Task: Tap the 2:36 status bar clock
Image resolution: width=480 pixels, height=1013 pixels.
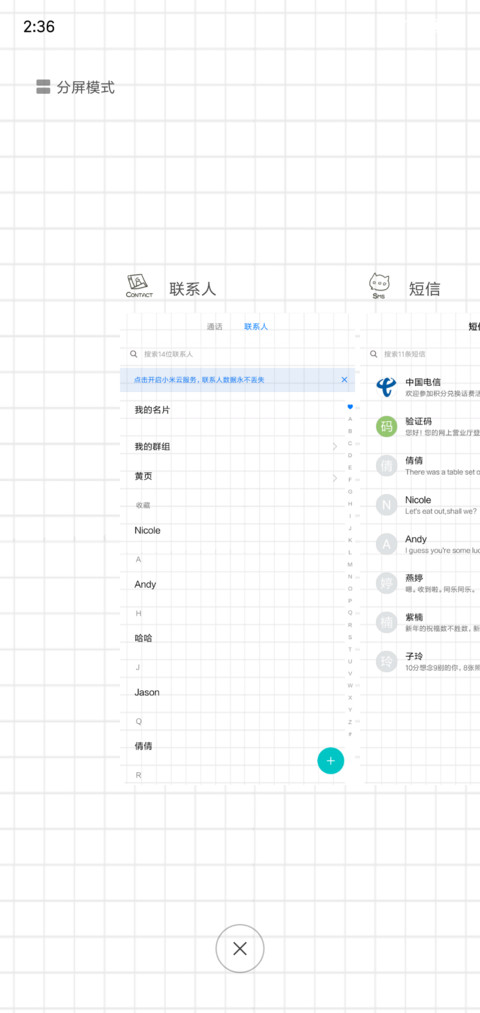Action: (39, 26)
